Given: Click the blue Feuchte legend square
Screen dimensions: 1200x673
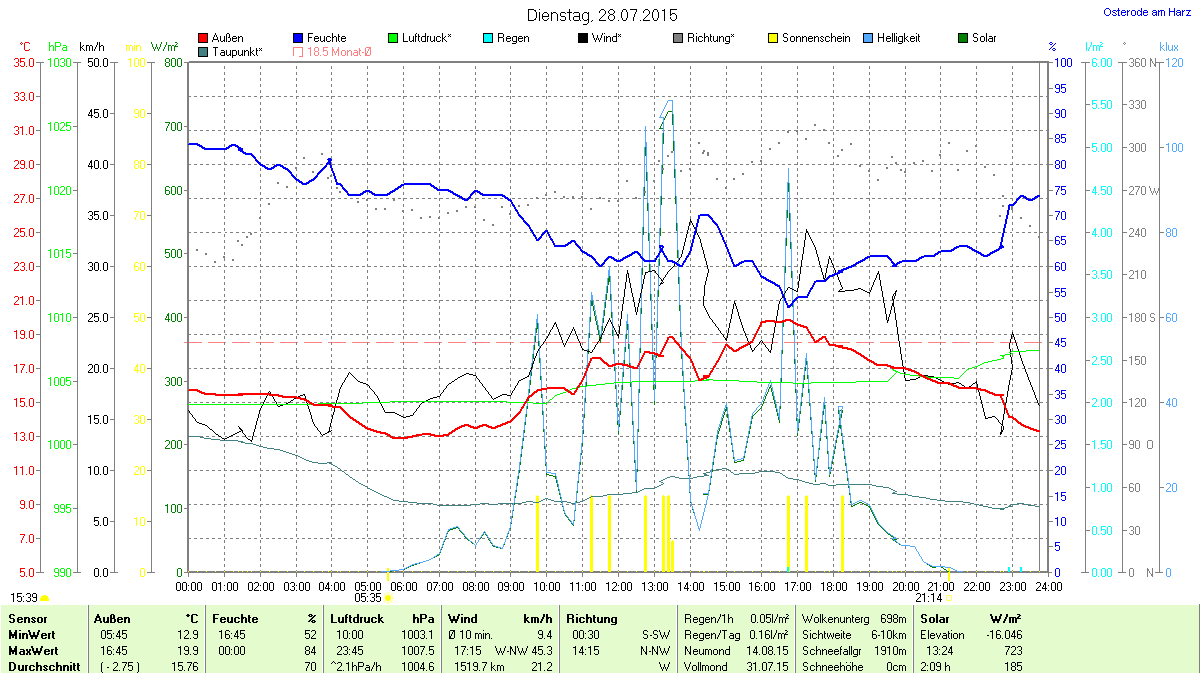Looking at the screenshot, I should click(298, 38).
